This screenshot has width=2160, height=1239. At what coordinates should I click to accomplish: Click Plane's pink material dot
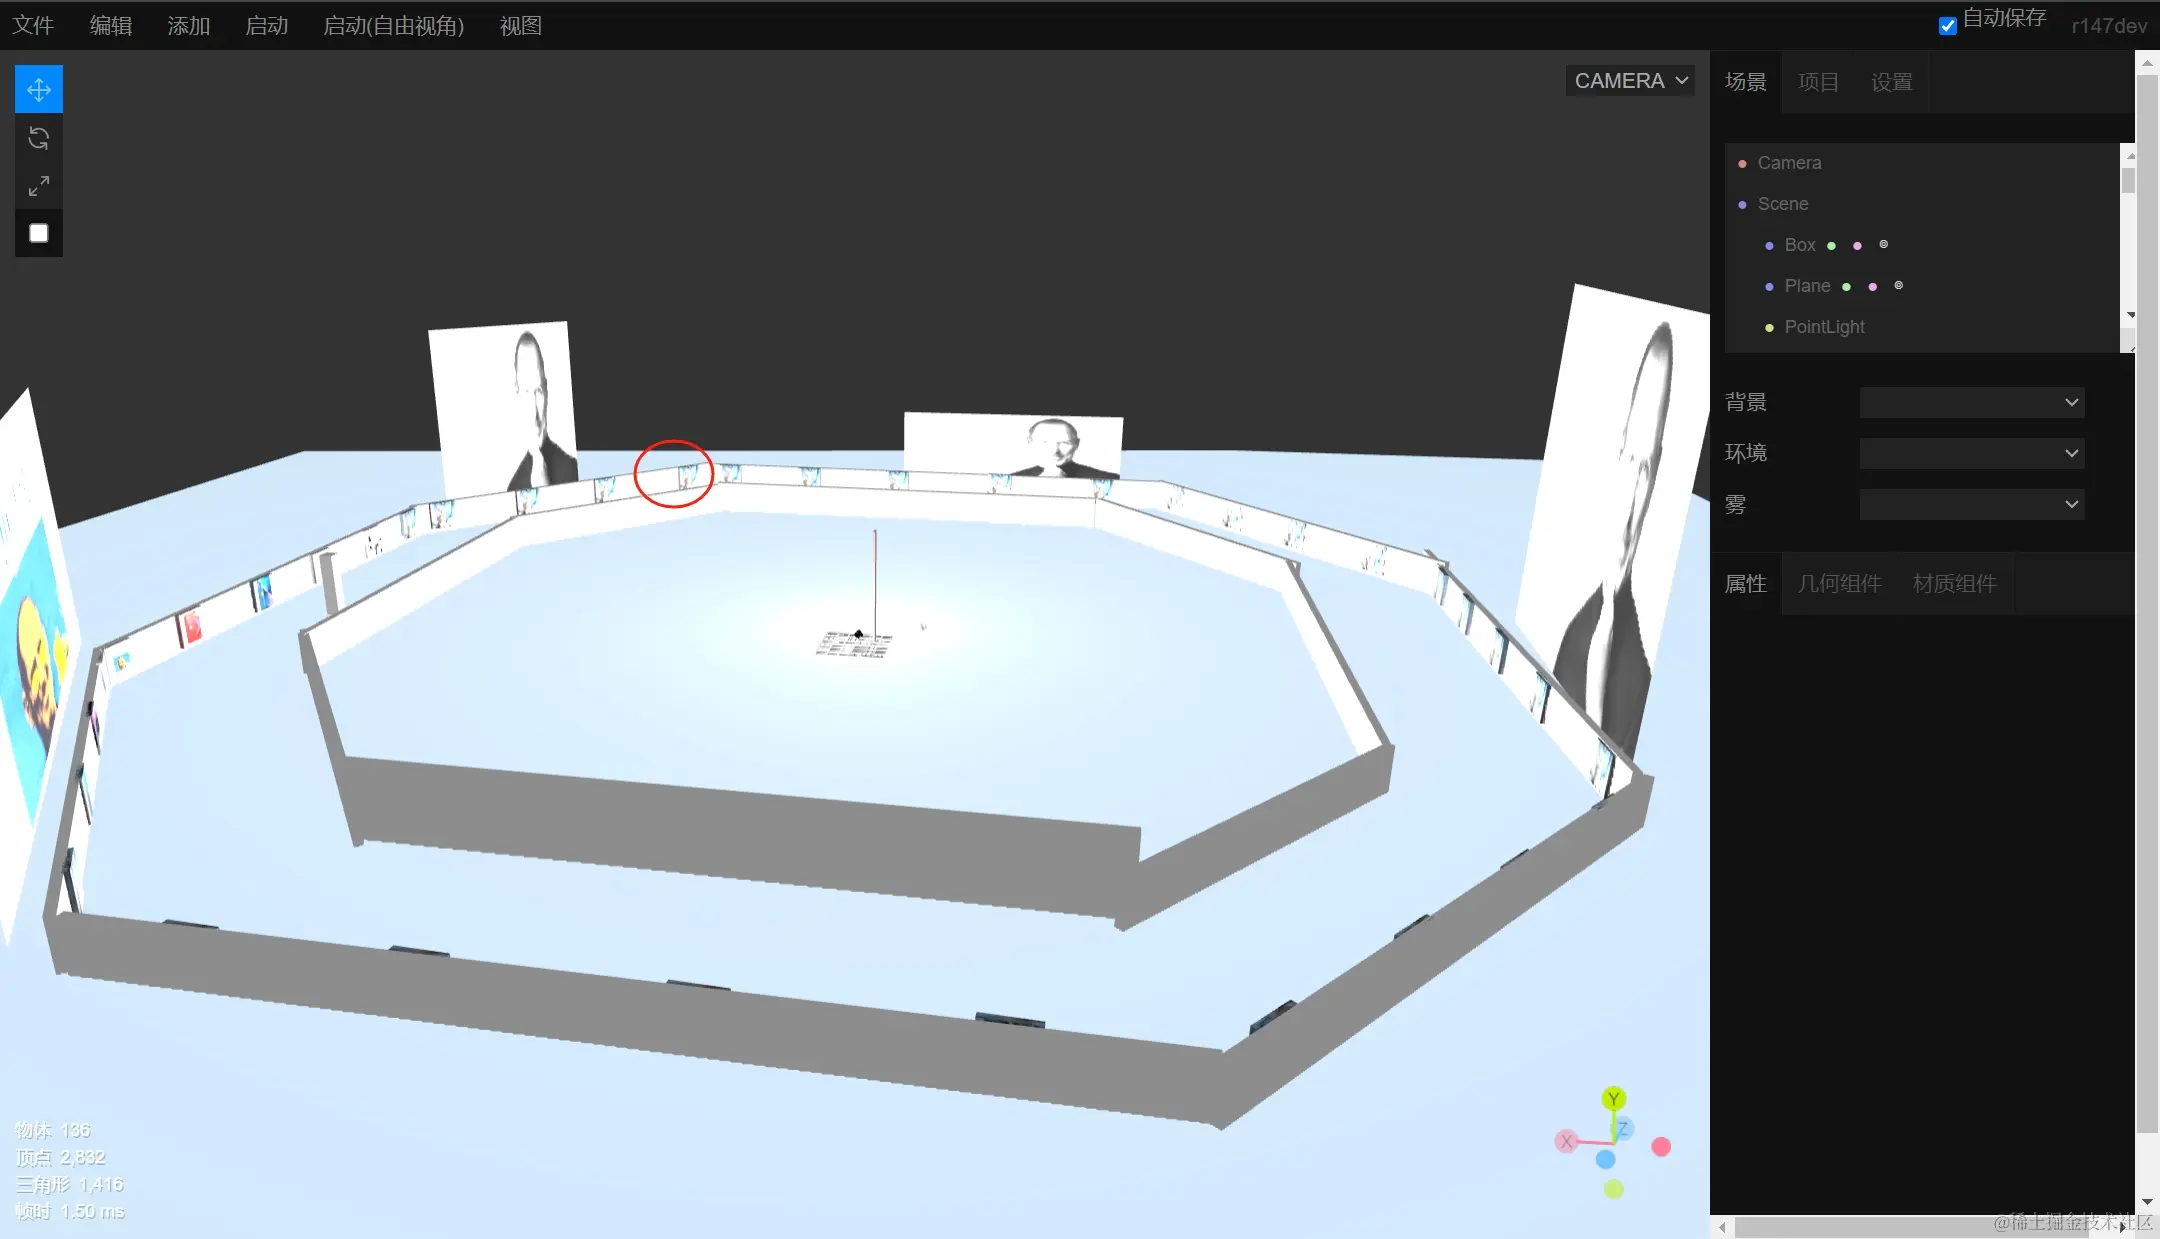1872,287
